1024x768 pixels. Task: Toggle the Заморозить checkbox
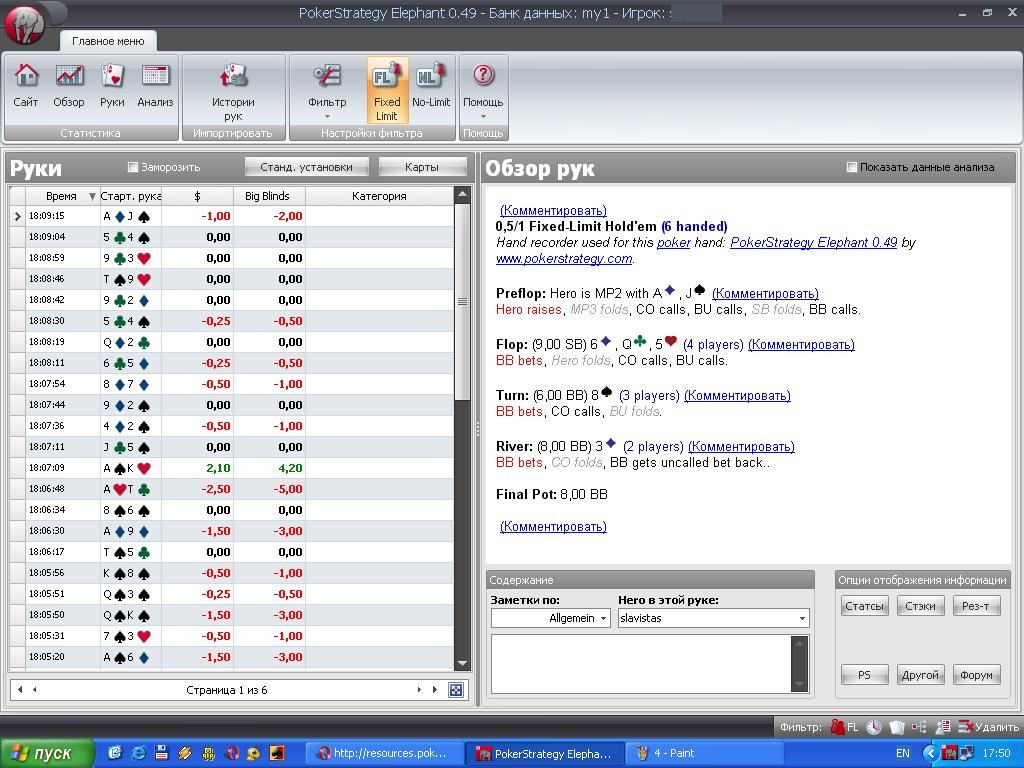[133, 167]
